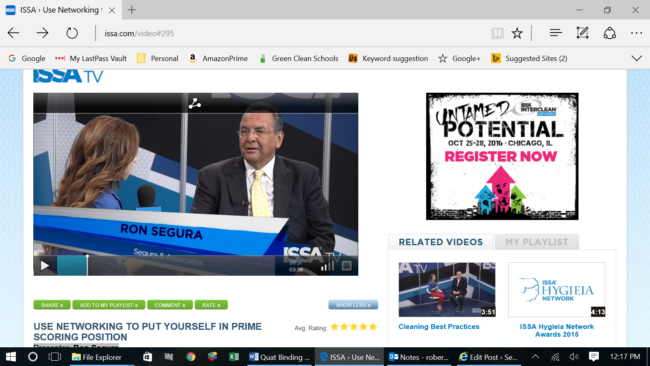Open the Windows Start menu
Screen dimensions: 650x366
[11, 357]
